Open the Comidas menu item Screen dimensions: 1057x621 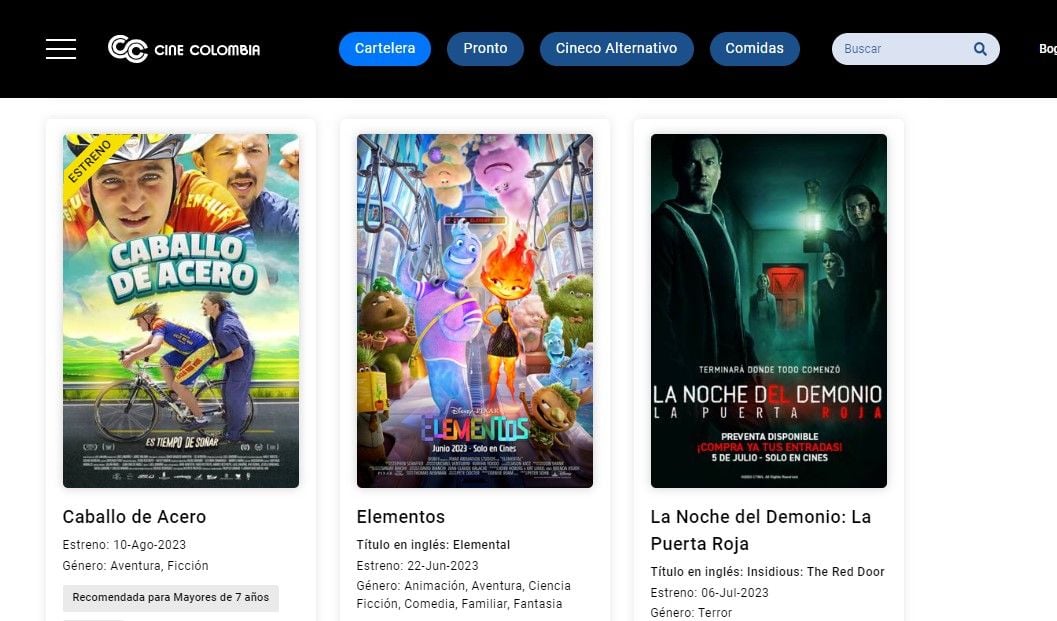coord(754,47)
